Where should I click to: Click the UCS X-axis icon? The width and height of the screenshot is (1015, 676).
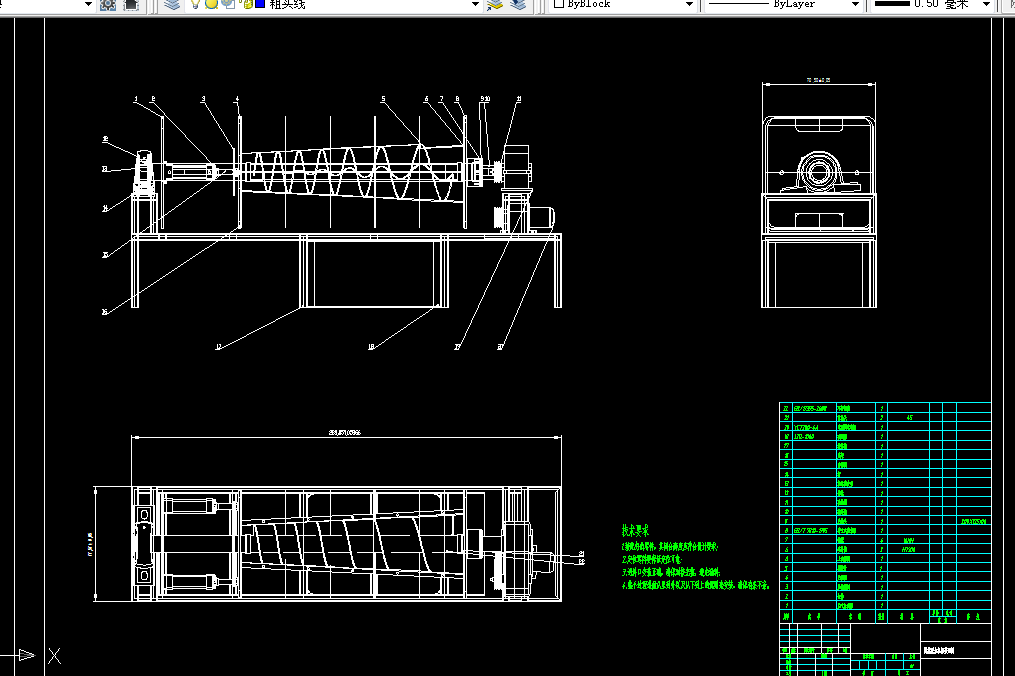pyautogui.click(x=54, y=656)
